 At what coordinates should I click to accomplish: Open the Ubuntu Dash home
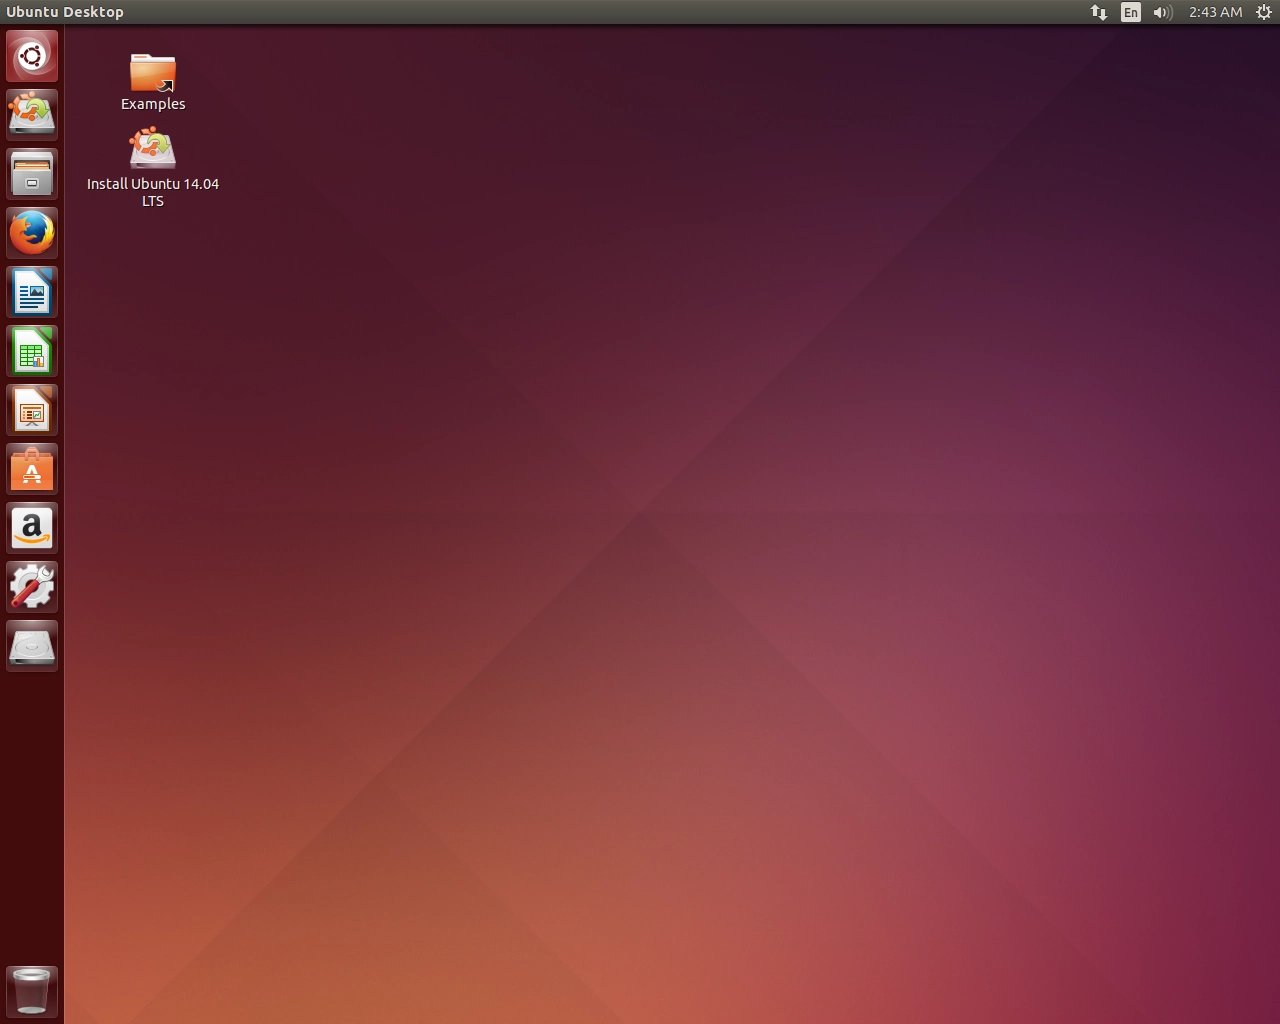click(31, 56)
